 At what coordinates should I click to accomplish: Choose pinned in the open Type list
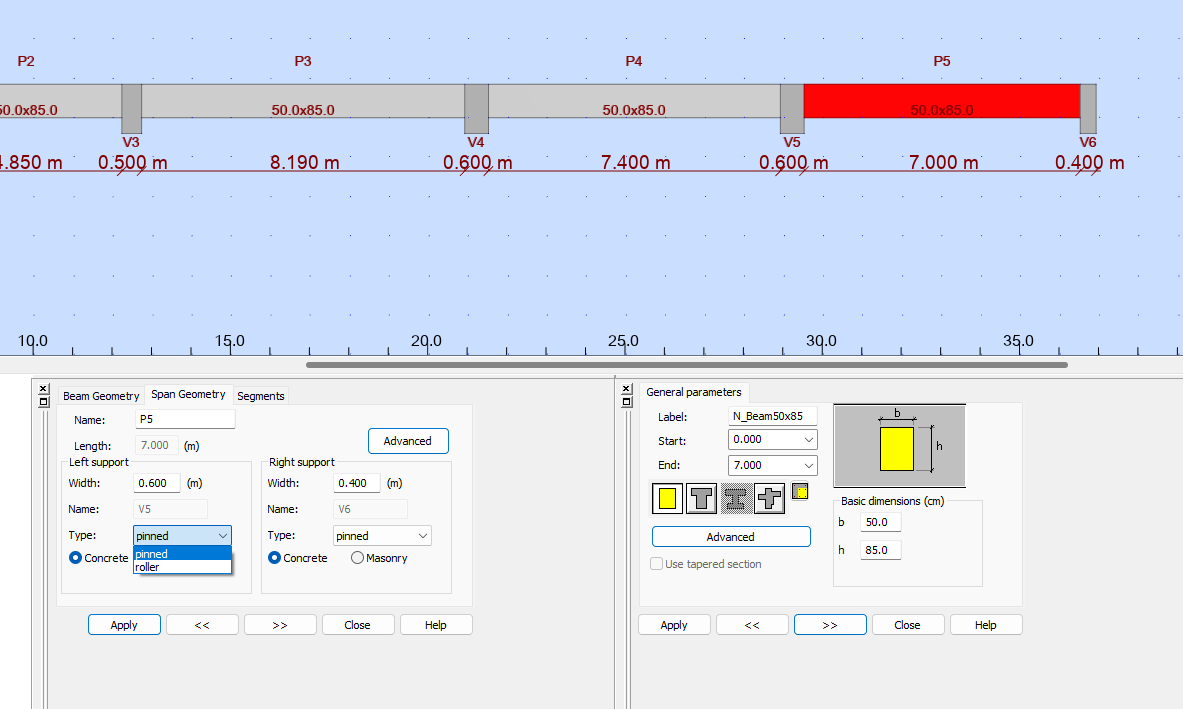pyautogui.click(x=183, y=554)
